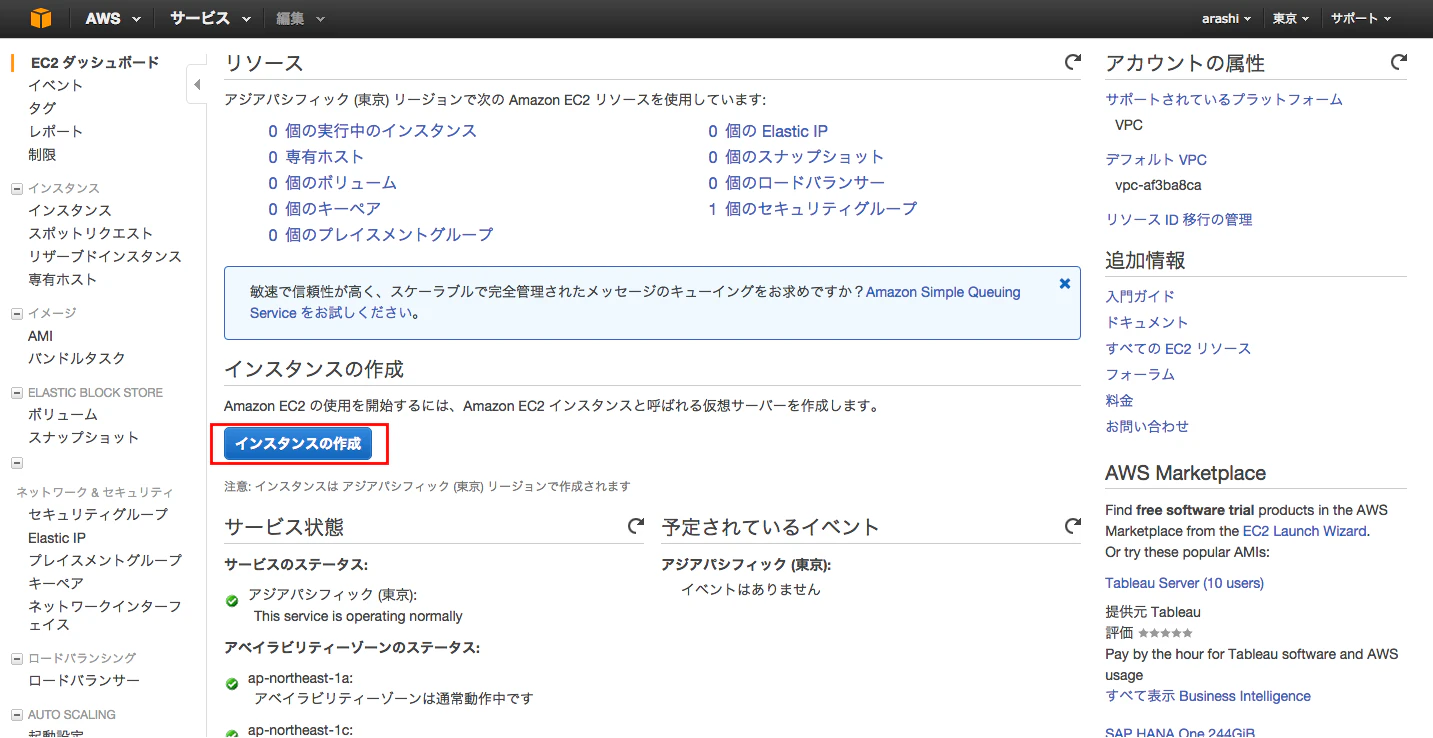
Task: Open the 入門ガイド link
Action: pos(1140,296)
